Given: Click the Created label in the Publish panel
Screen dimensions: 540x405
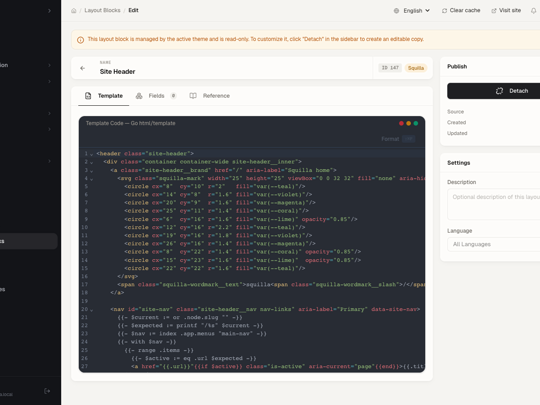Looking at the screenshot, I should tap(457, 122).
